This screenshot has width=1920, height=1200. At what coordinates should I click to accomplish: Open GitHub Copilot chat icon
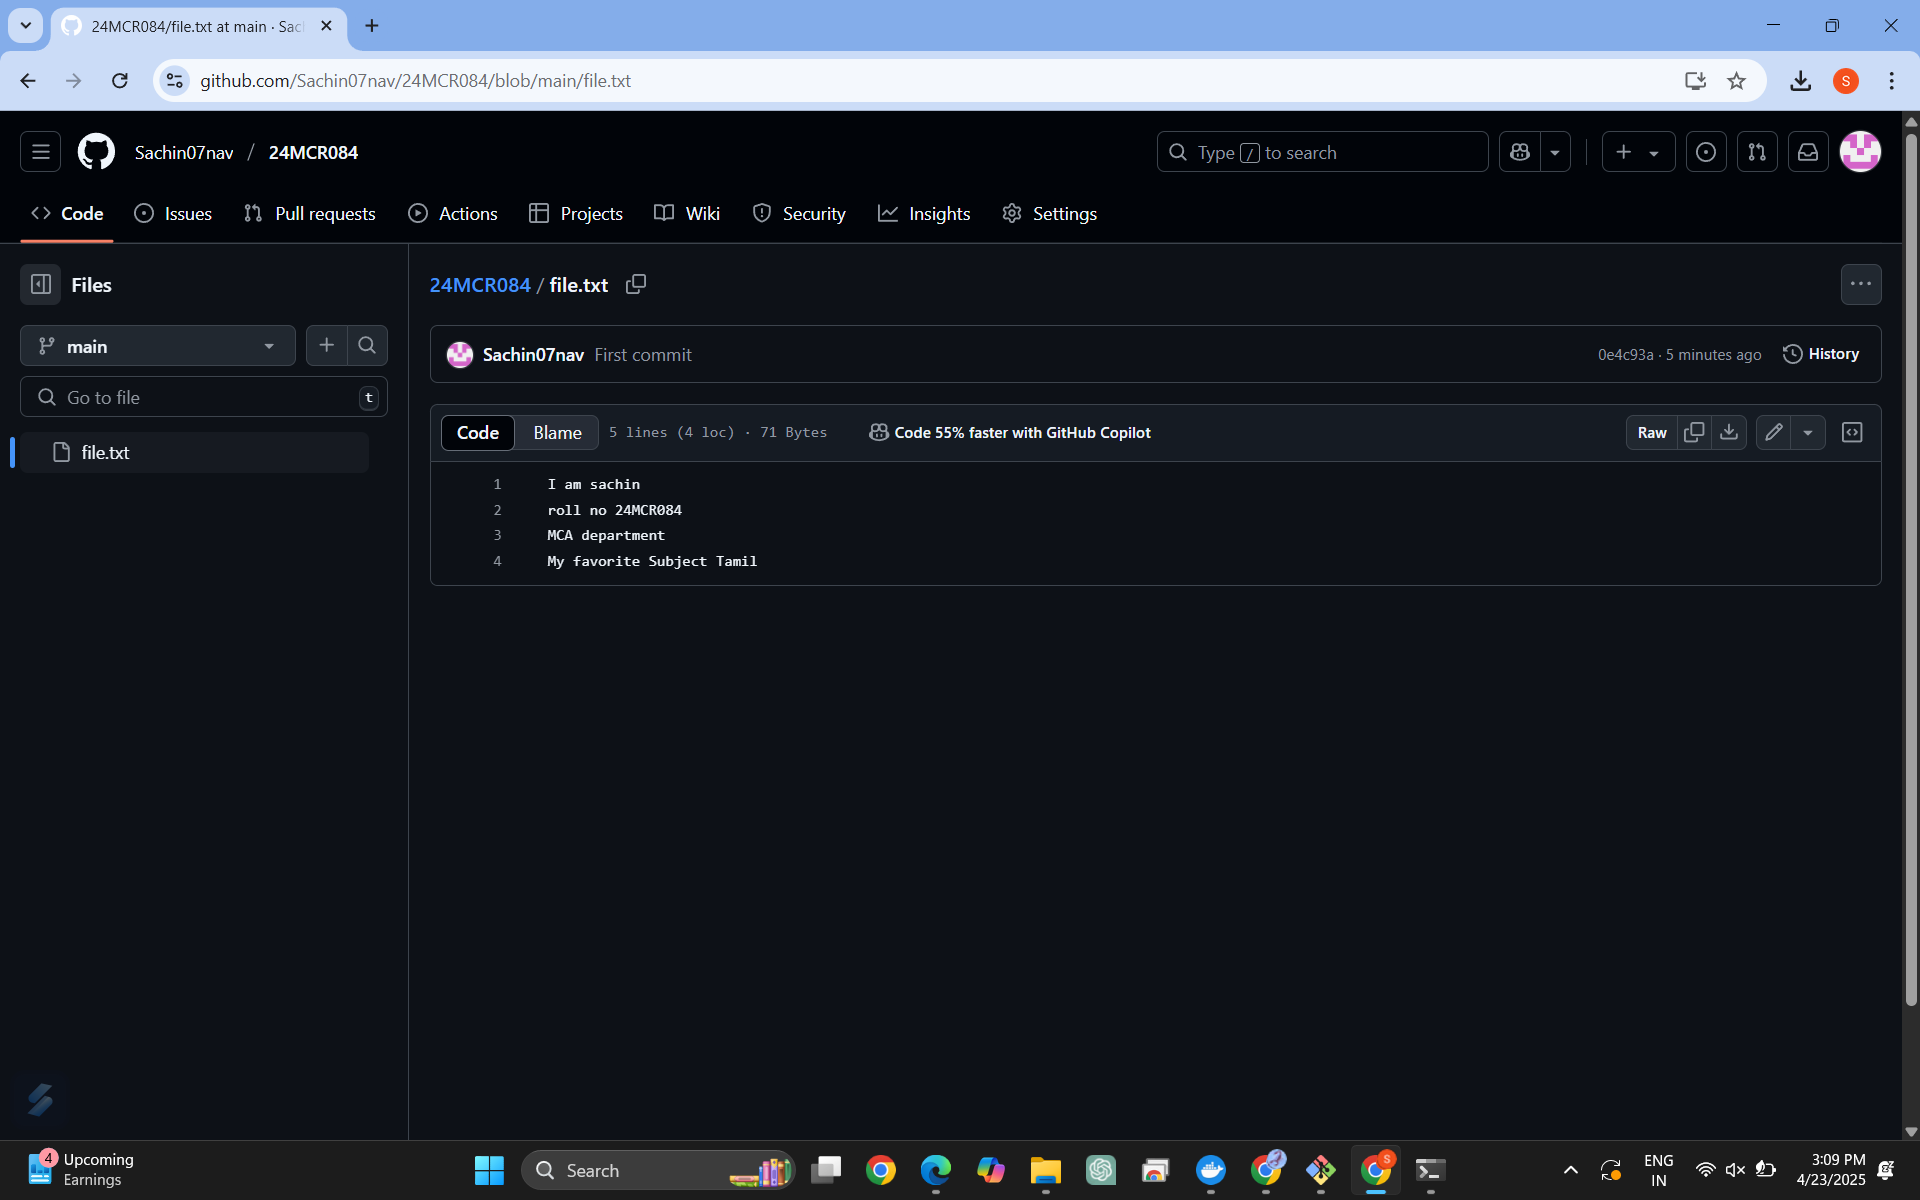click(1520, 152)
